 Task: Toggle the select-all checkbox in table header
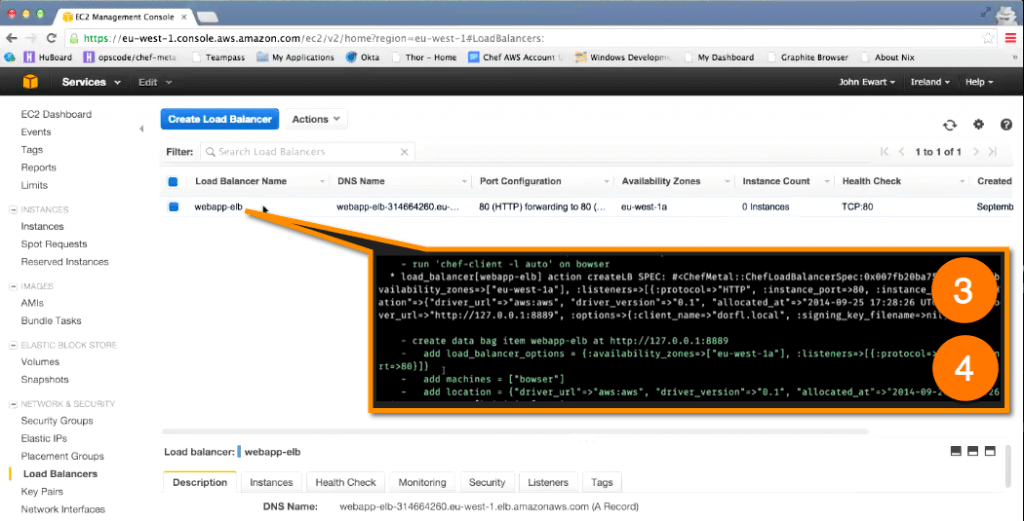tap(173, 182)
